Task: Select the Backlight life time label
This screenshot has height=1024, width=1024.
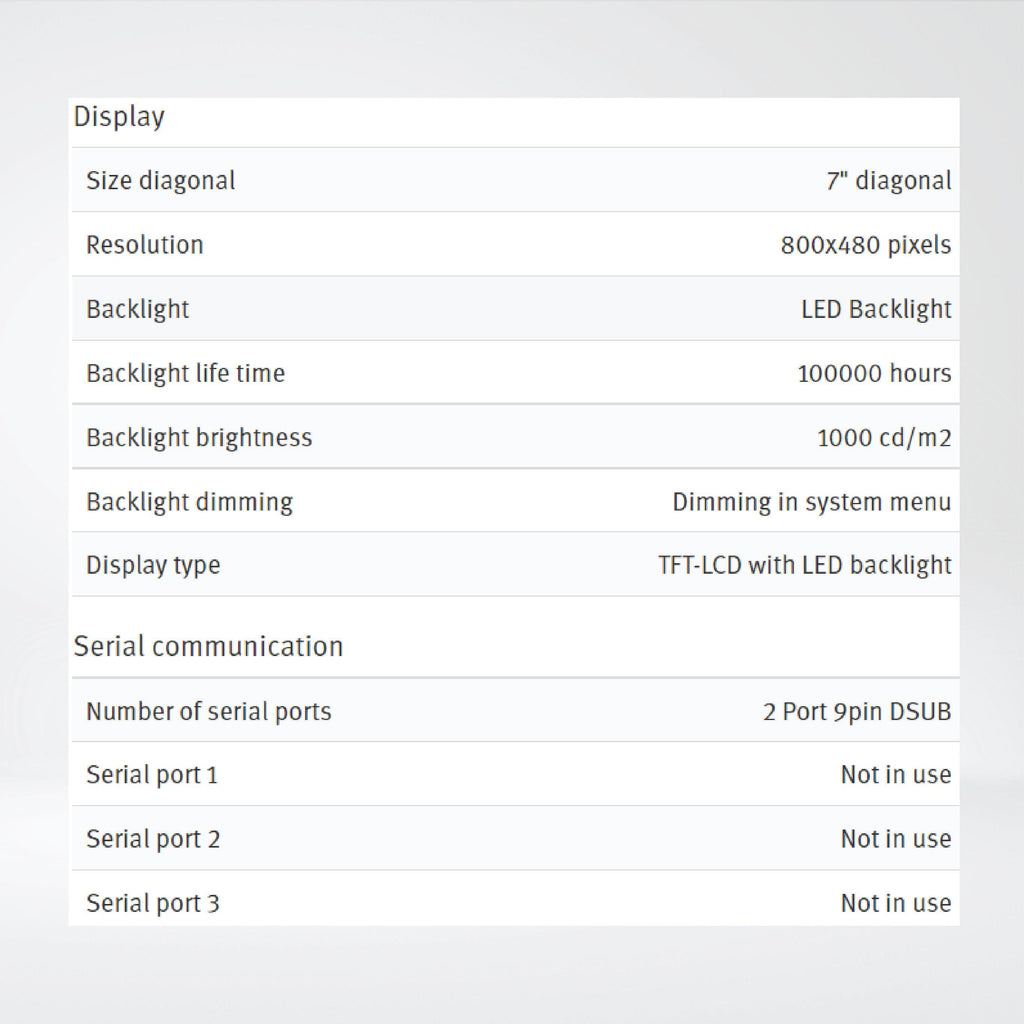Action: pyautogui.click(x=185, y=374)
